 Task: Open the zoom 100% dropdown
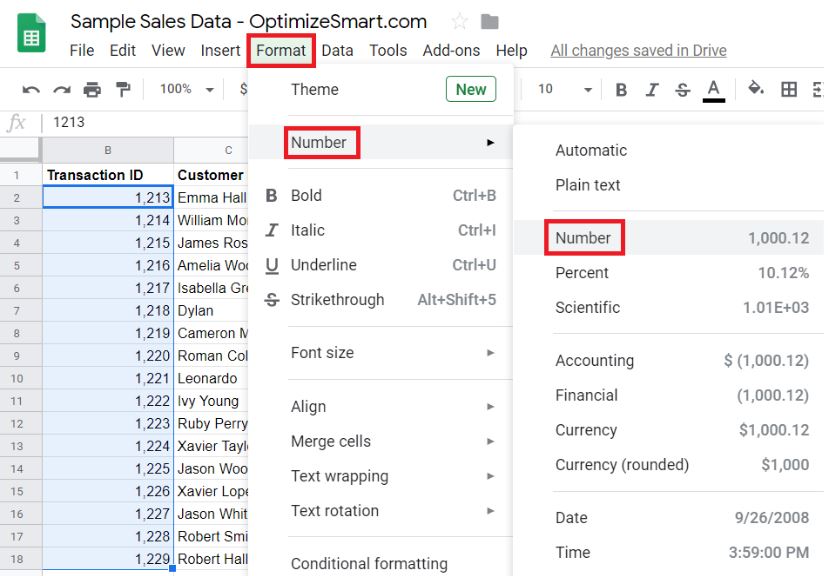pos(187,89)
